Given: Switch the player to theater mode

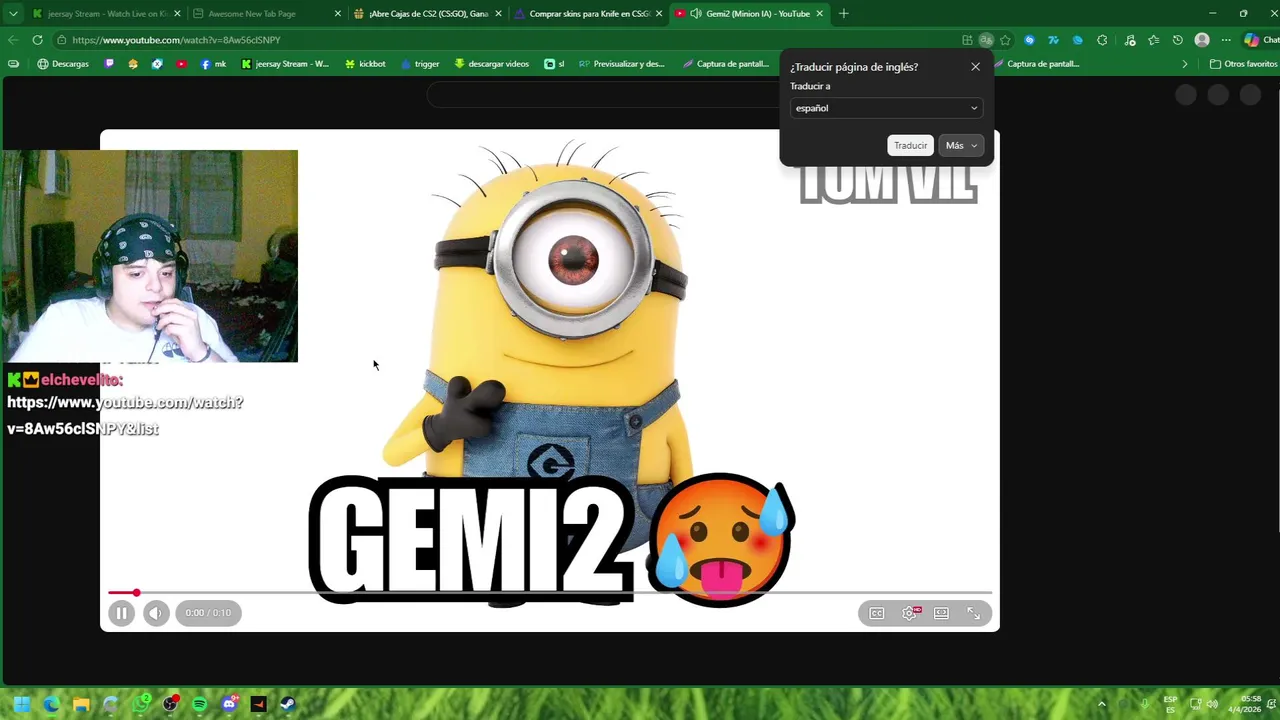Looking at the screenshot, I should (x=941, y=613).
